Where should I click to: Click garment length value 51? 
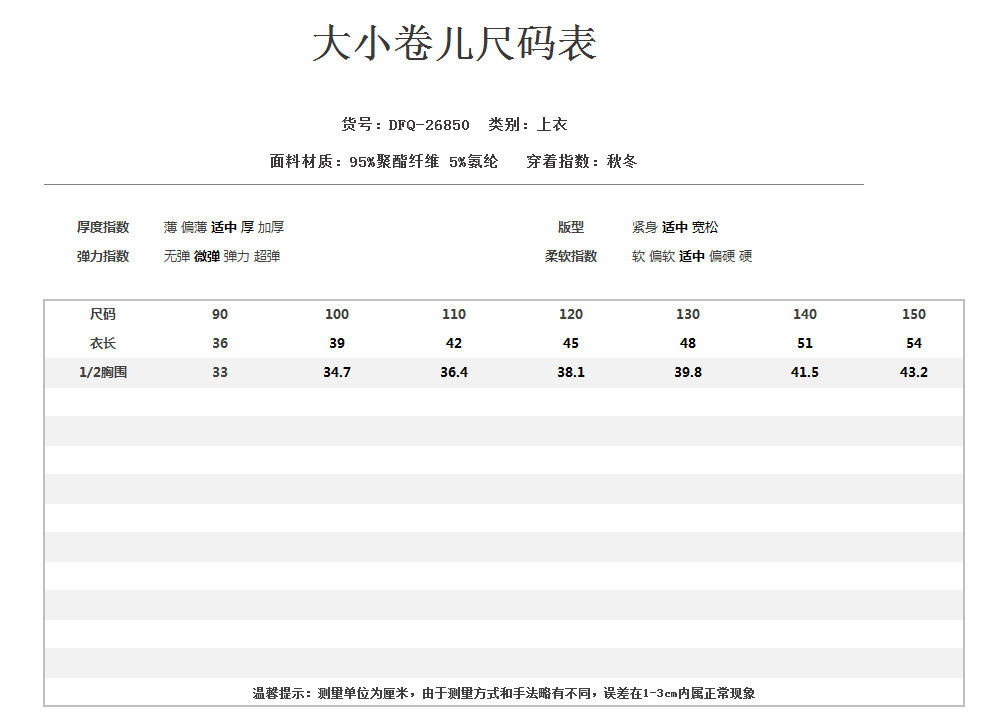point(805,343)
